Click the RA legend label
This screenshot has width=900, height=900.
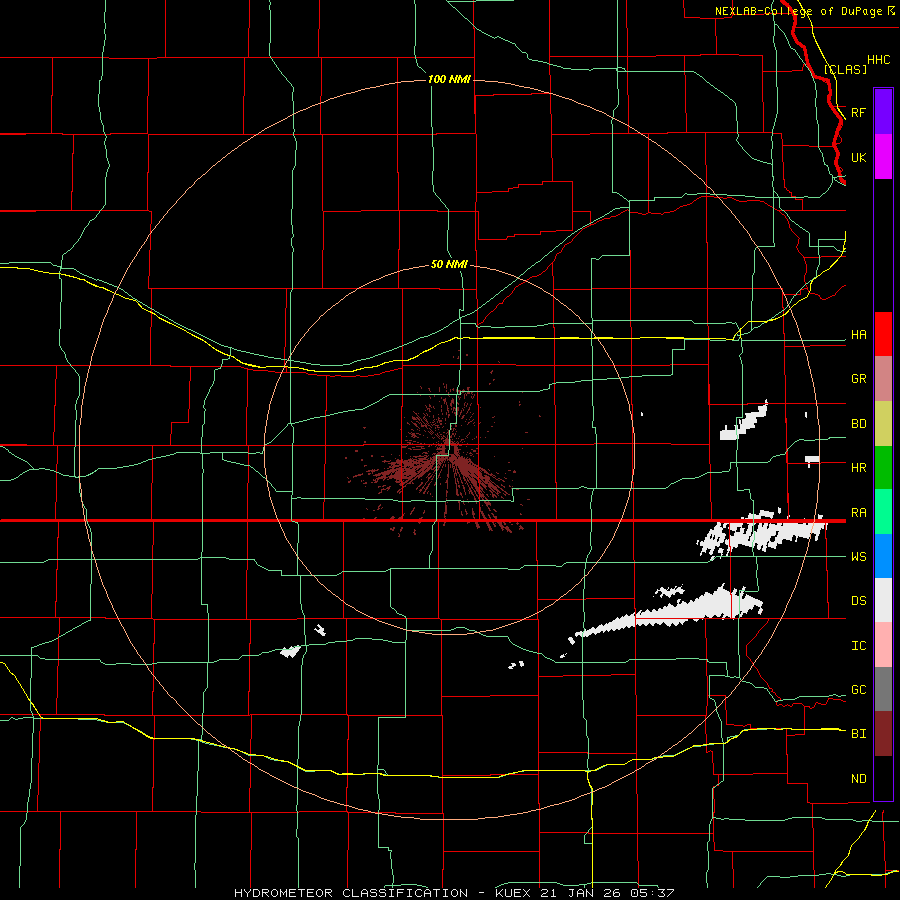pyautogui.click(x=858, y=513)
